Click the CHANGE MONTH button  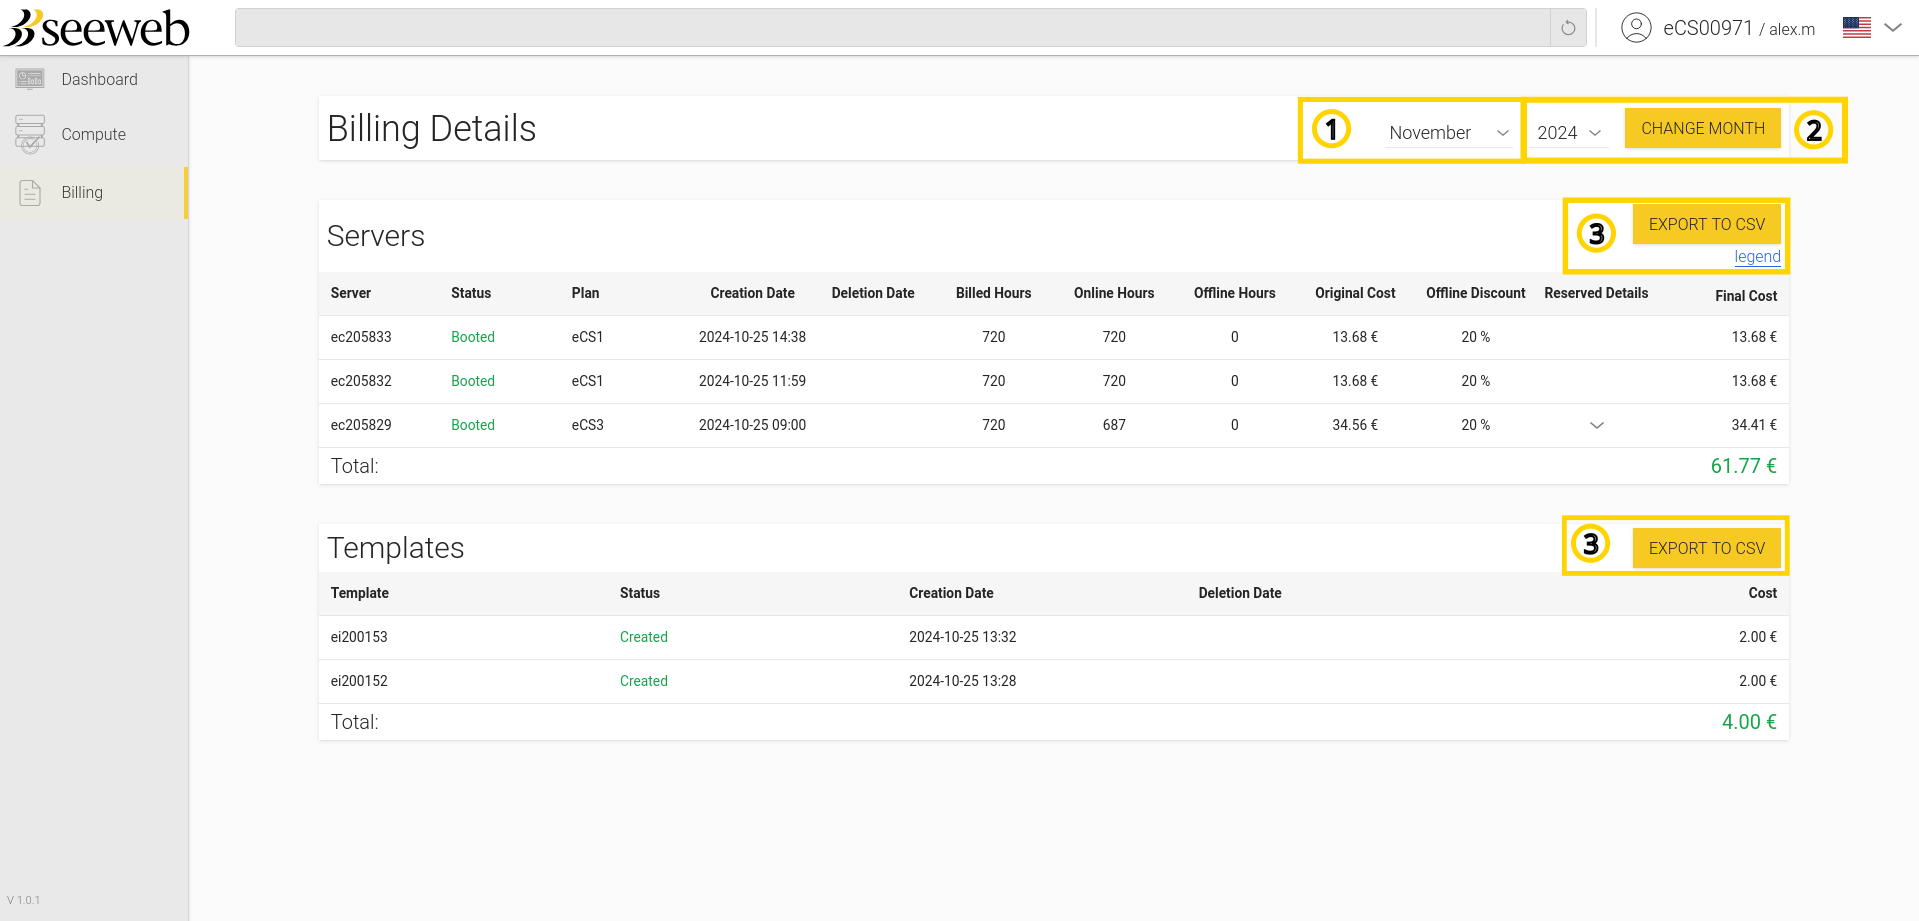tap(1703, 128)
